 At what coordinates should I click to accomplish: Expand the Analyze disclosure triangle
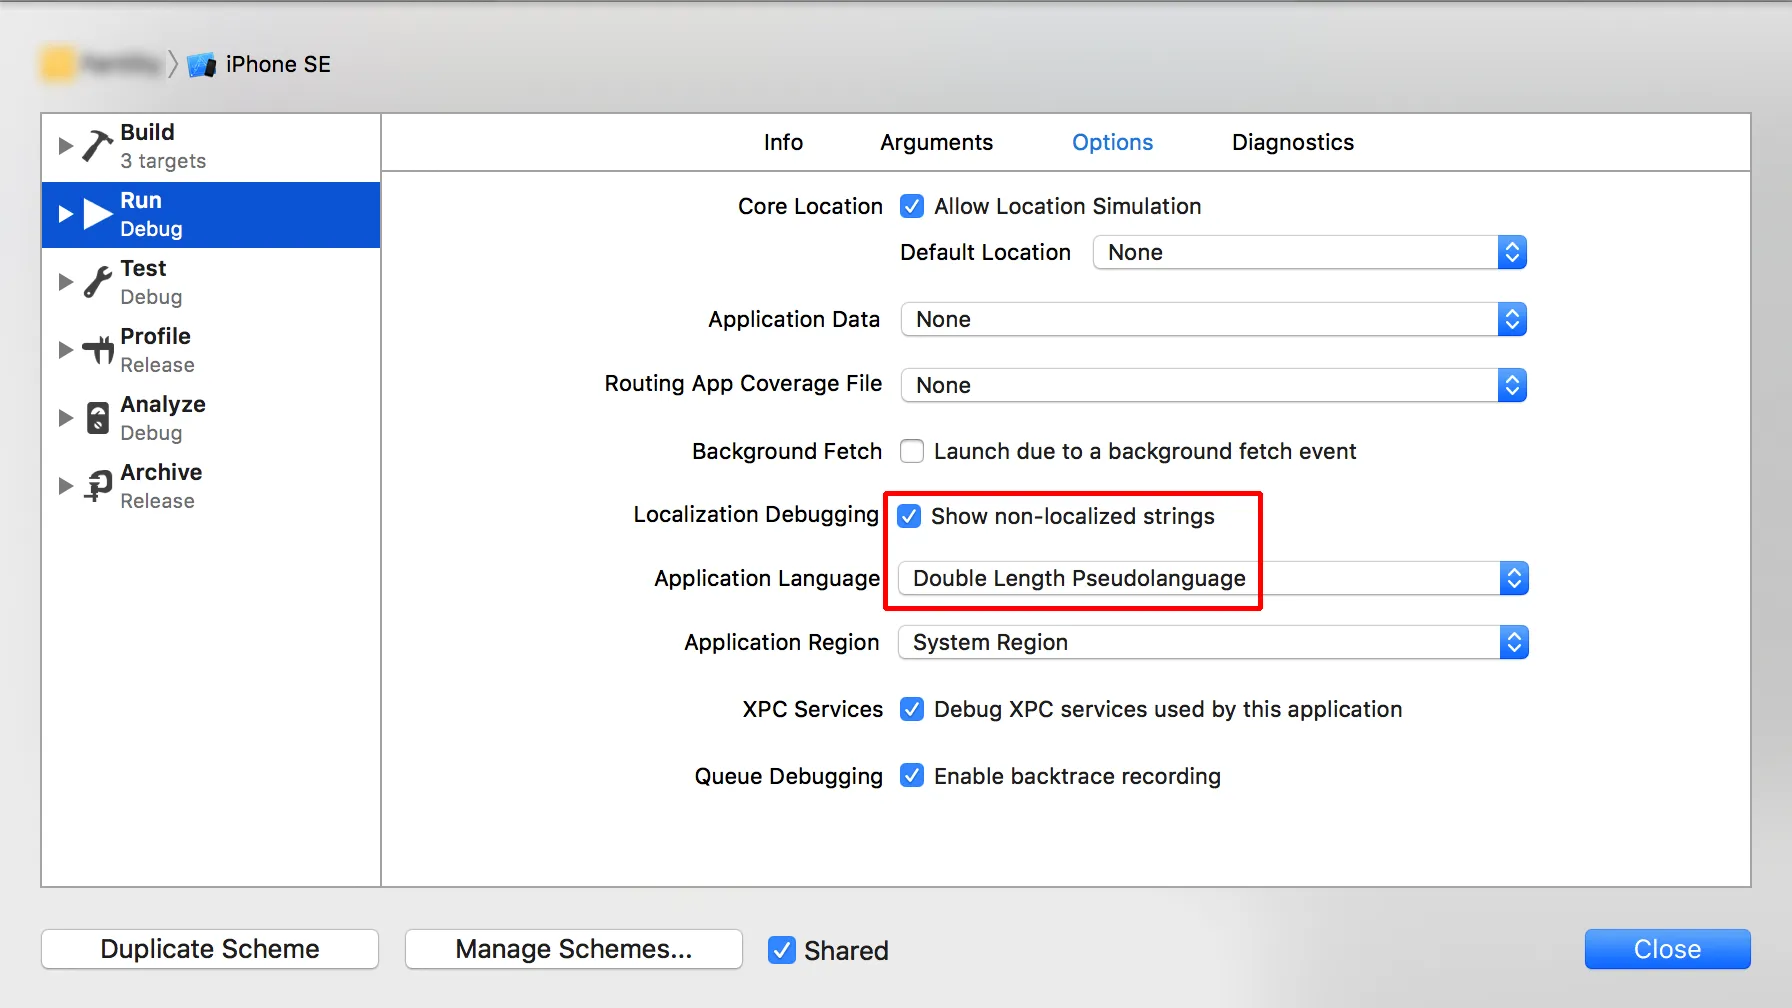pyautogui.click(x=66, y=418)
